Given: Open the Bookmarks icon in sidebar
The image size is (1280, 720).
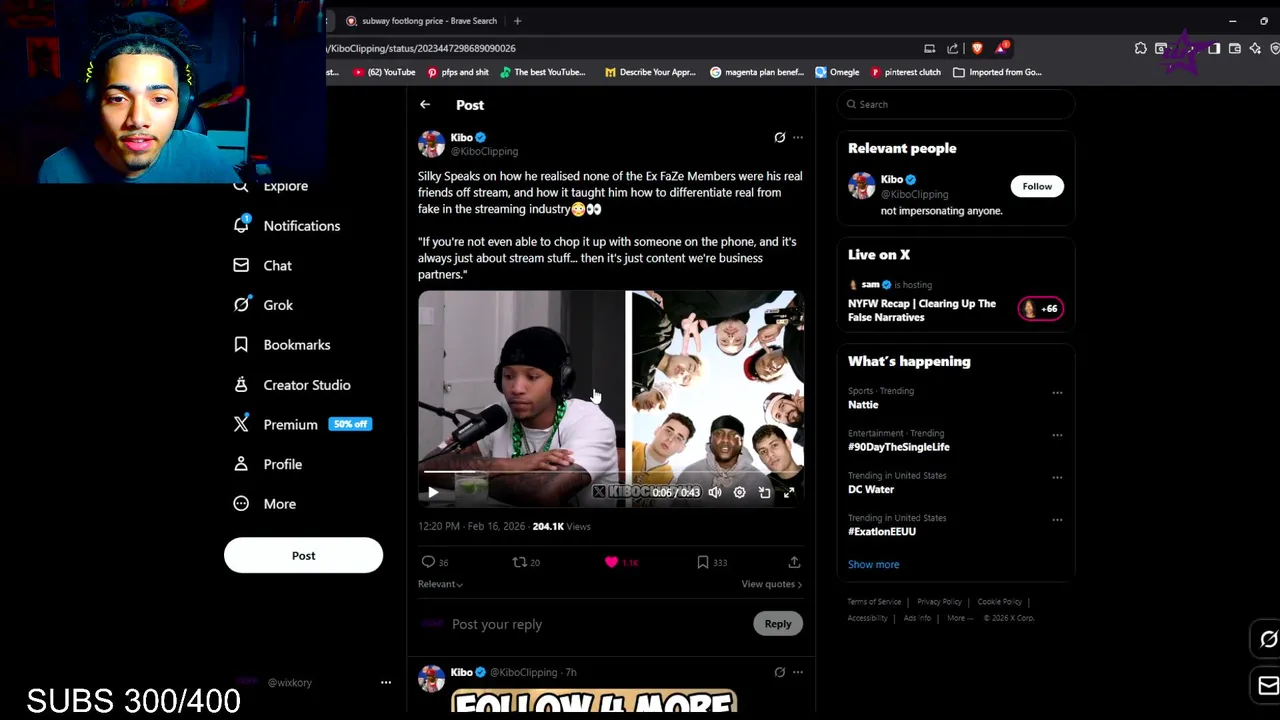Looking at the screenshot, I should pos(241,345).
